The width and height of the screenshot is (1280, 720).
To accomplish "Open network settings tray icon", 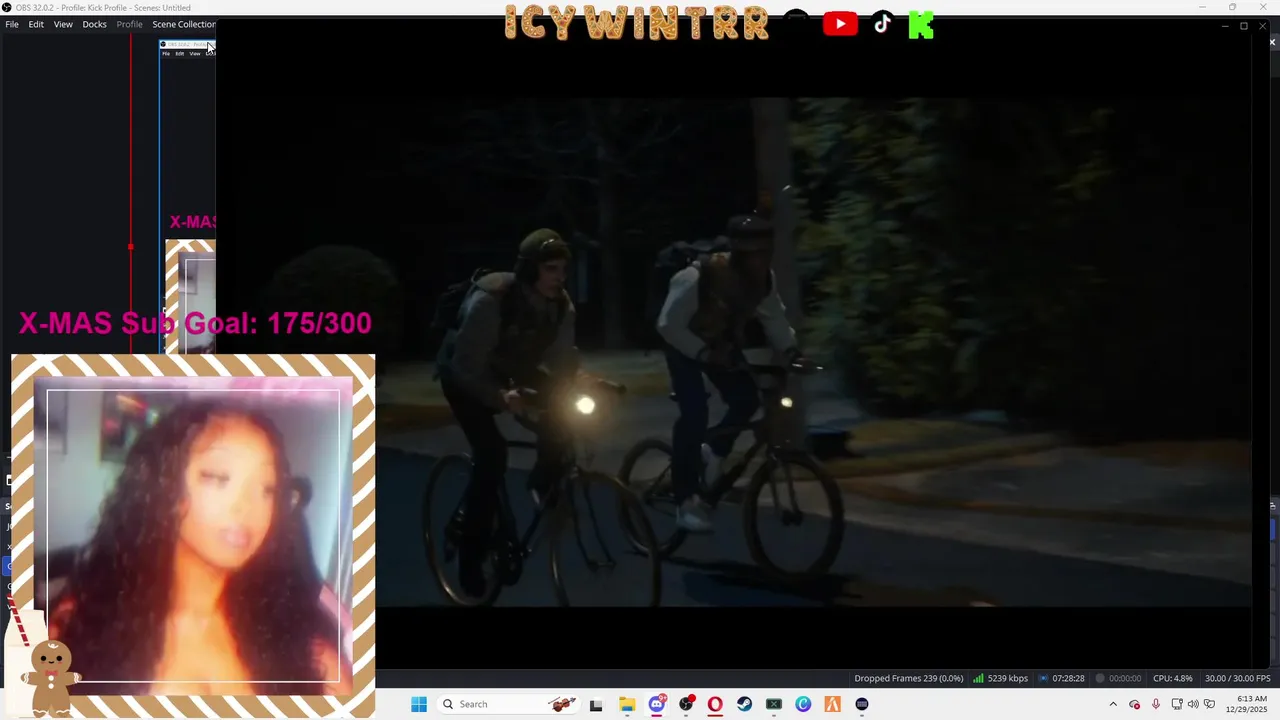I will tap(1177, 704).
